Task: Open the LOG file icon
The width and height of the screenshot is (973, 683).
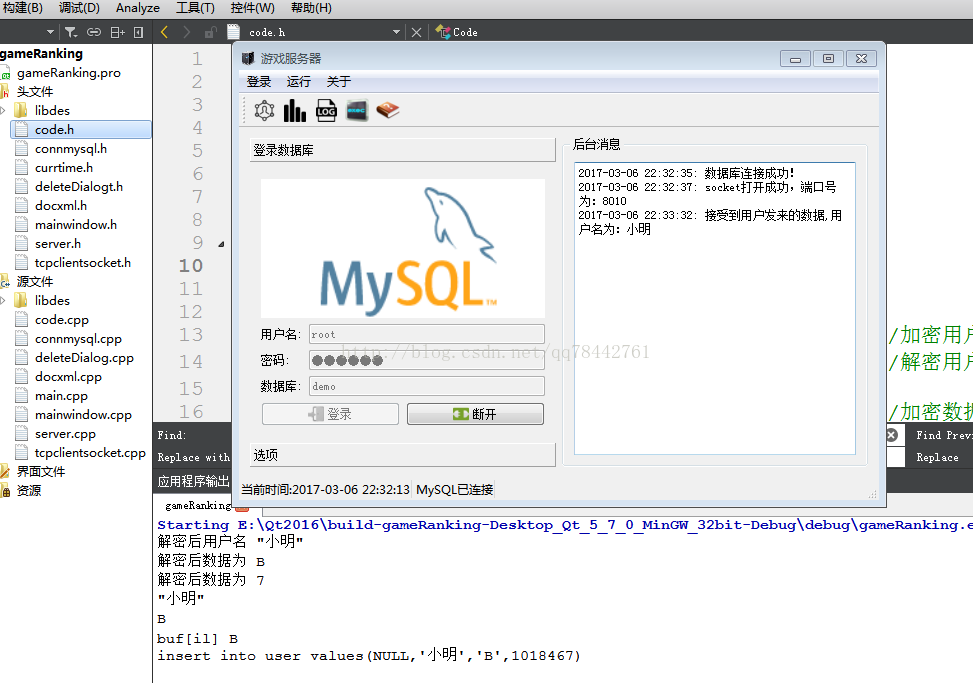Action: 326,110
